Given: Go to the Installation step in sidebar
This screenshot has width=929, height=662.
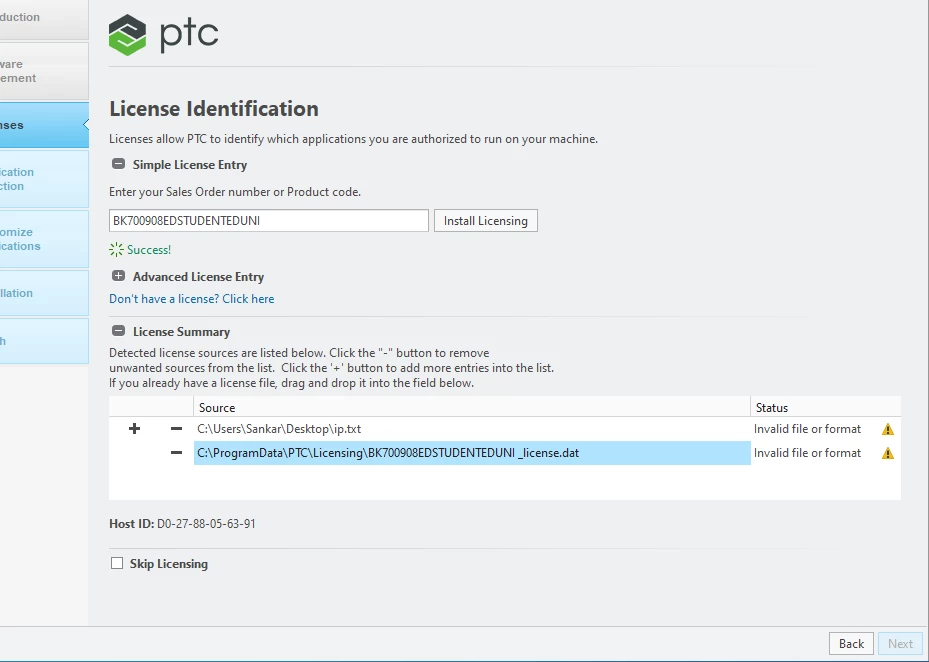Looking at the screenshot, I should 44,293.
